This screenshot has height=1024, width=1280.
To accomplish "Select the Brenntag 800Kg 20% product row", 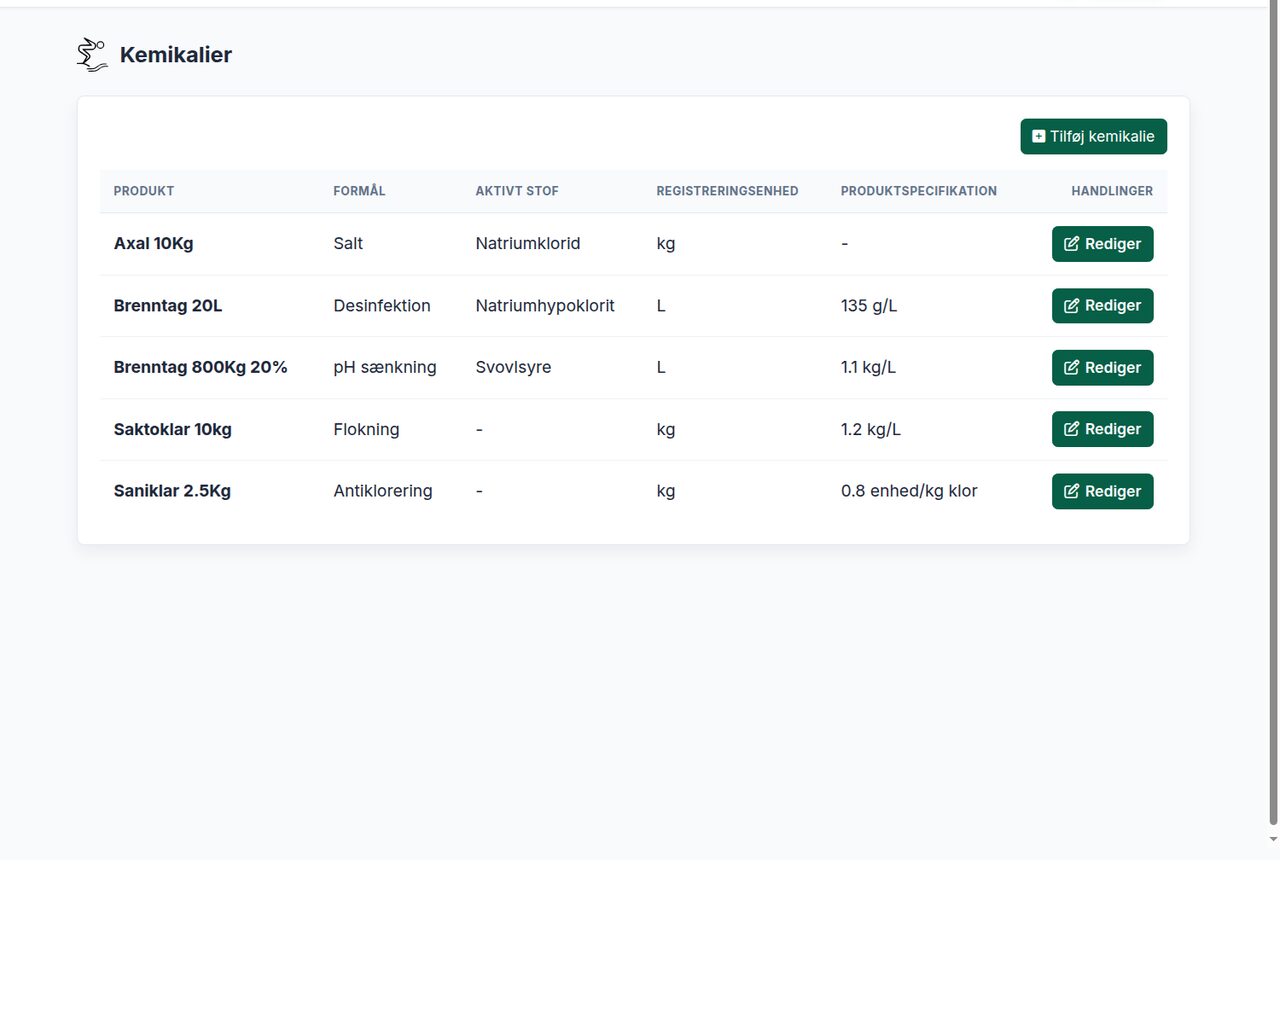I will point(633,368).
